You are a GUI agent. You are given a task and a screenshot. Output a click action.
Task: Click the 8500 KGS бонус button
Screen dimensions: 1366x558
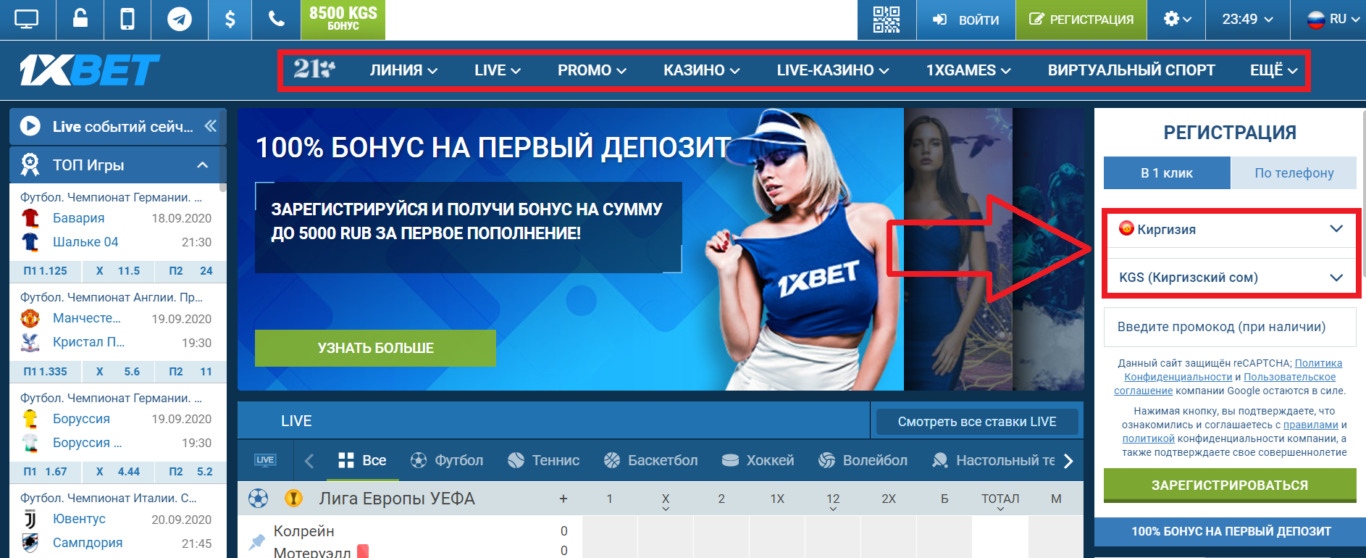(x=343, y=19)
